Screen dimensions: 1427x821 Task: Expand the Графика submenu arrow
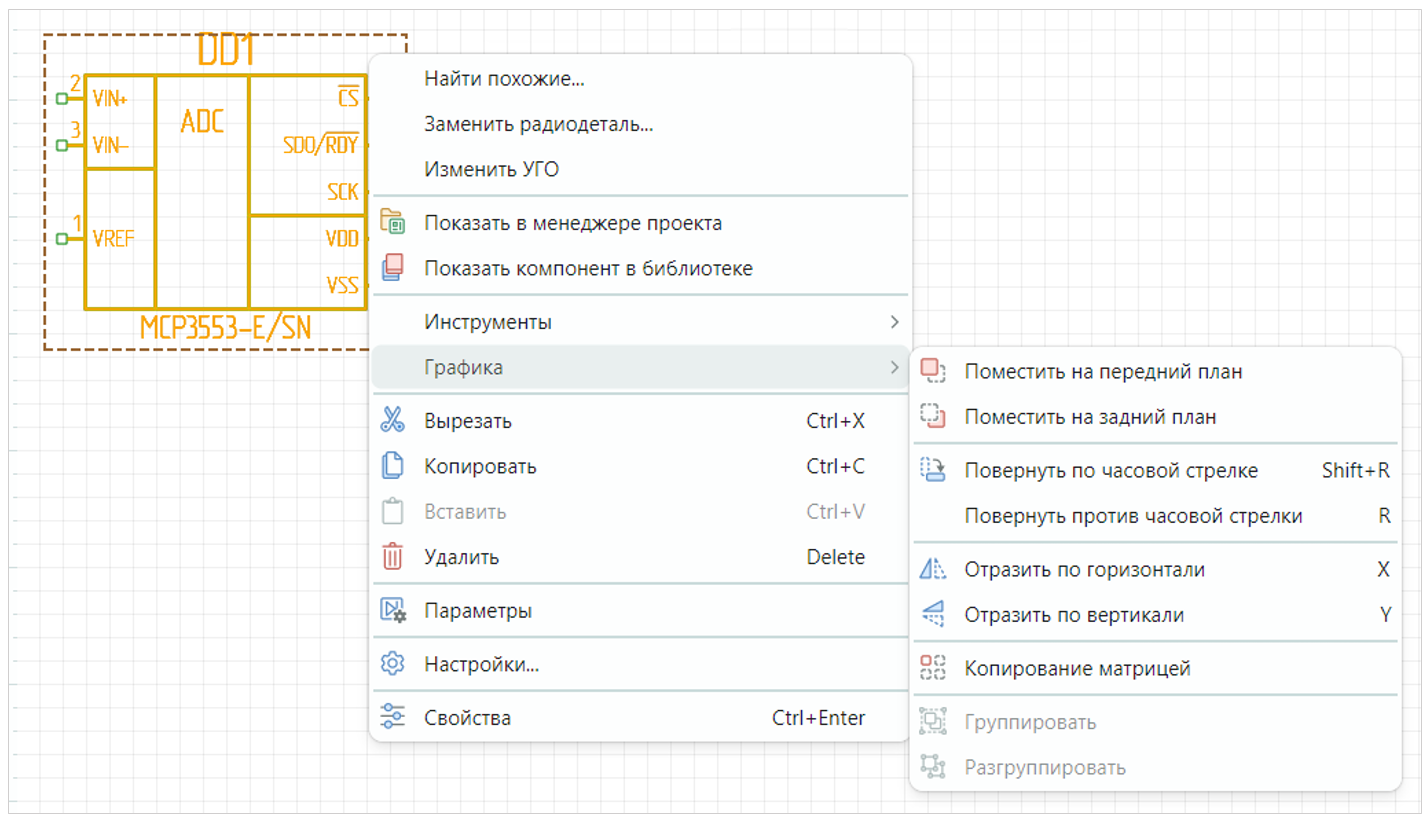[894, 368]
